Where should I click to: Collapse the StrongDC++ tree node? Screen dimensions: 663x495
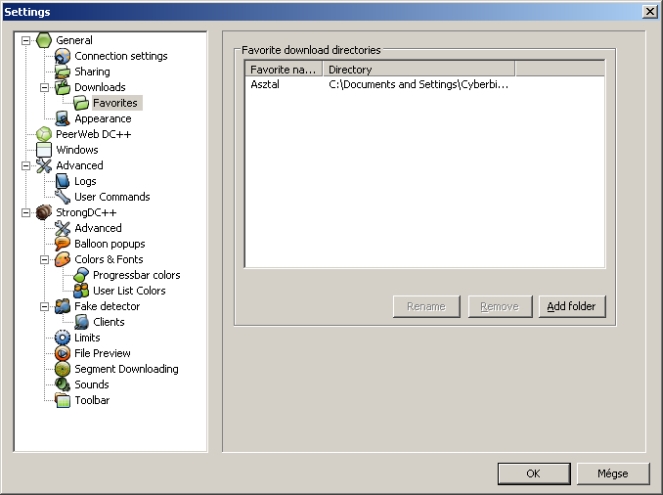pyautogui.click(x=26, y=213)
